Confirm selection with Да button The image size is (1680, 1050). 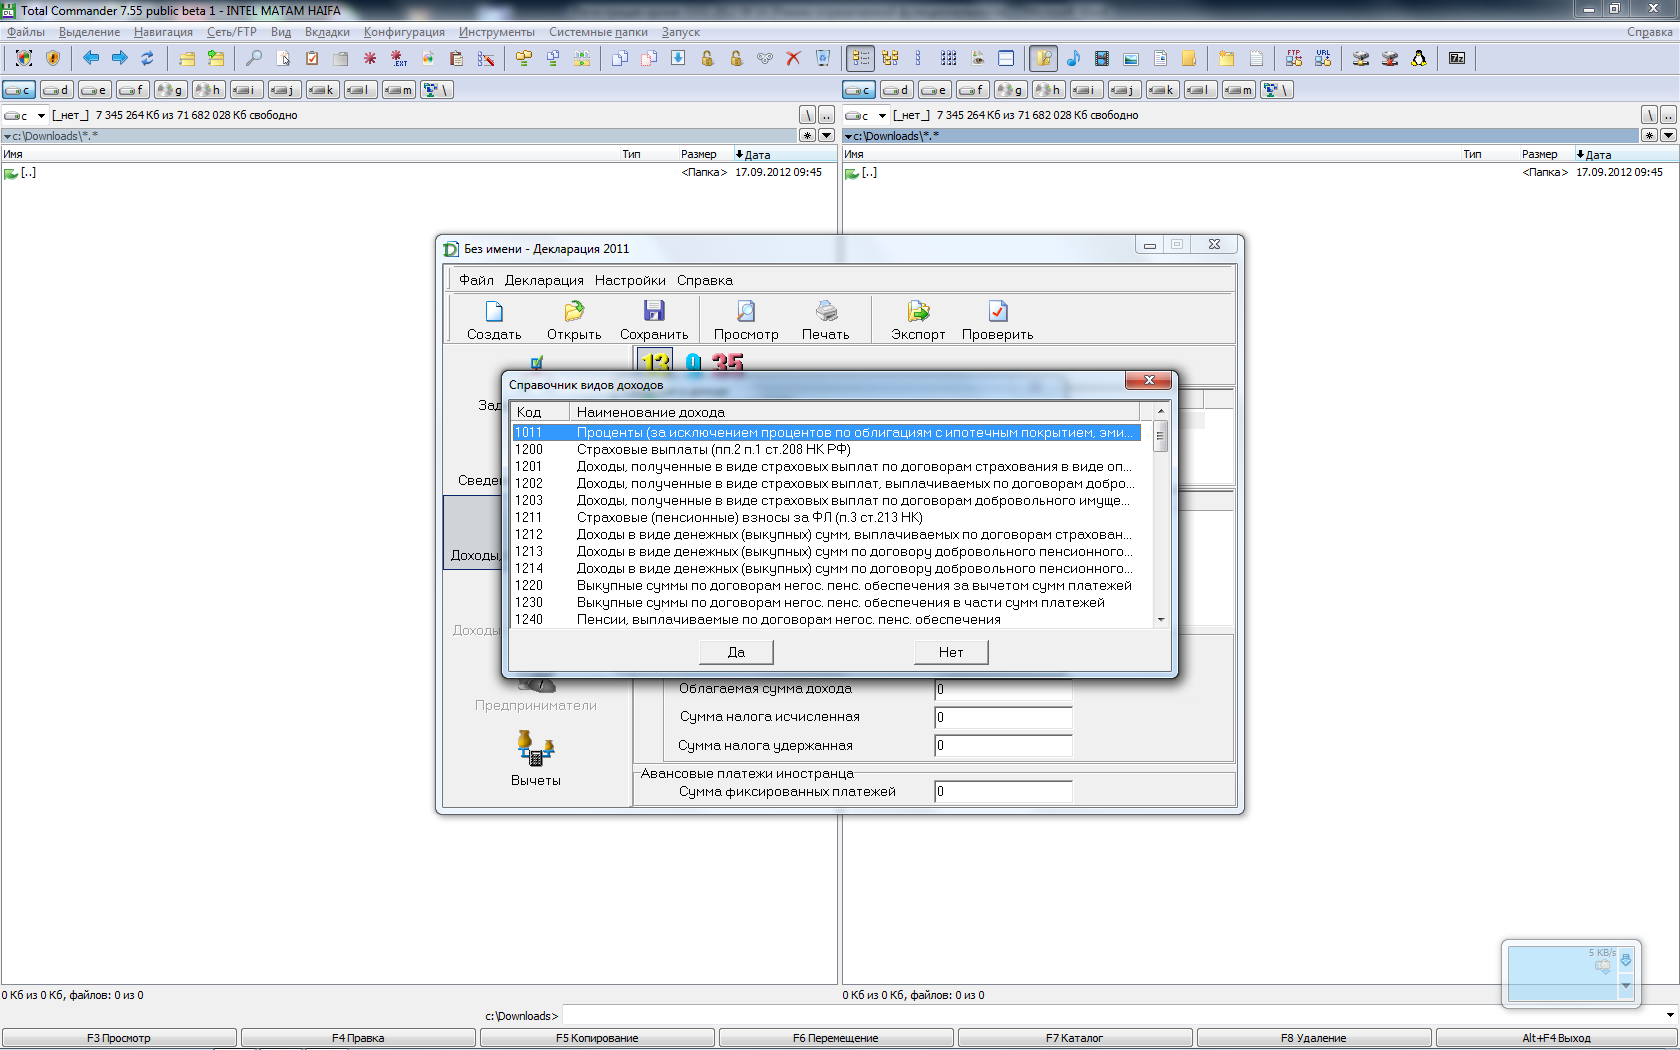[x=736, y=652]
